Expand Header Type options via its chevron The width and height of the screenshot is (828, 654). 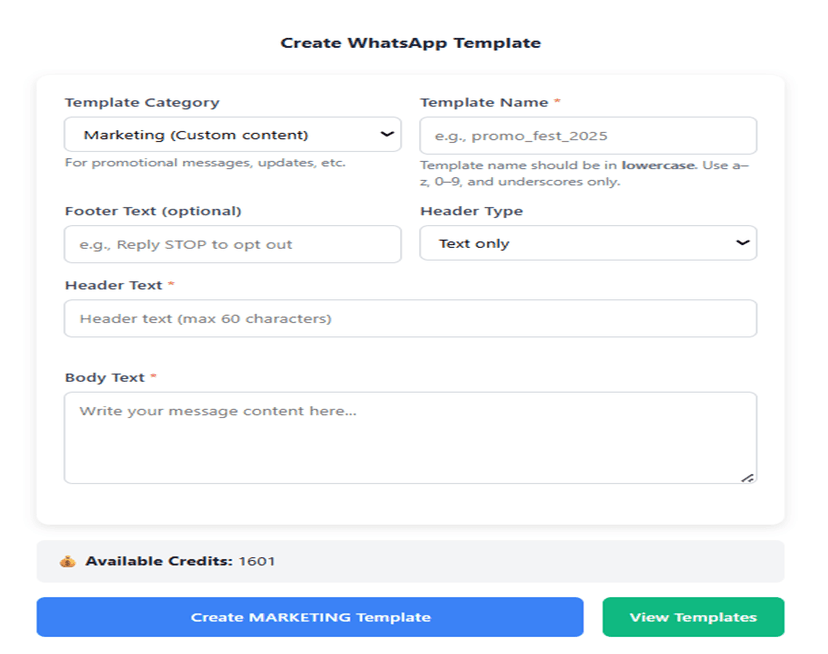tap(744, 243)
